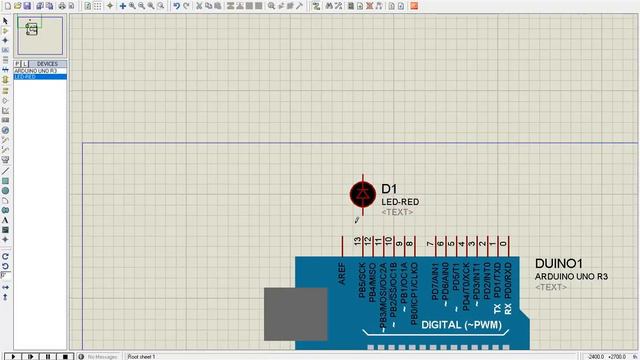Choose the Selection mode arrow

coord(5,20)
